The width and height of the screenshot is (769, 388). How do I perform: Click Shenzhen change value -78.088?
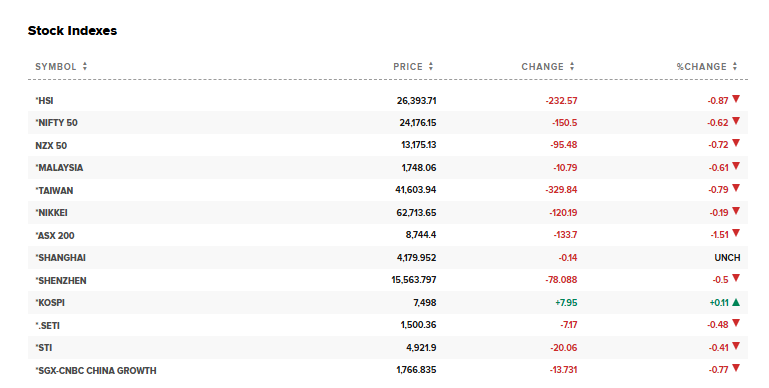[x=562, y=280]
